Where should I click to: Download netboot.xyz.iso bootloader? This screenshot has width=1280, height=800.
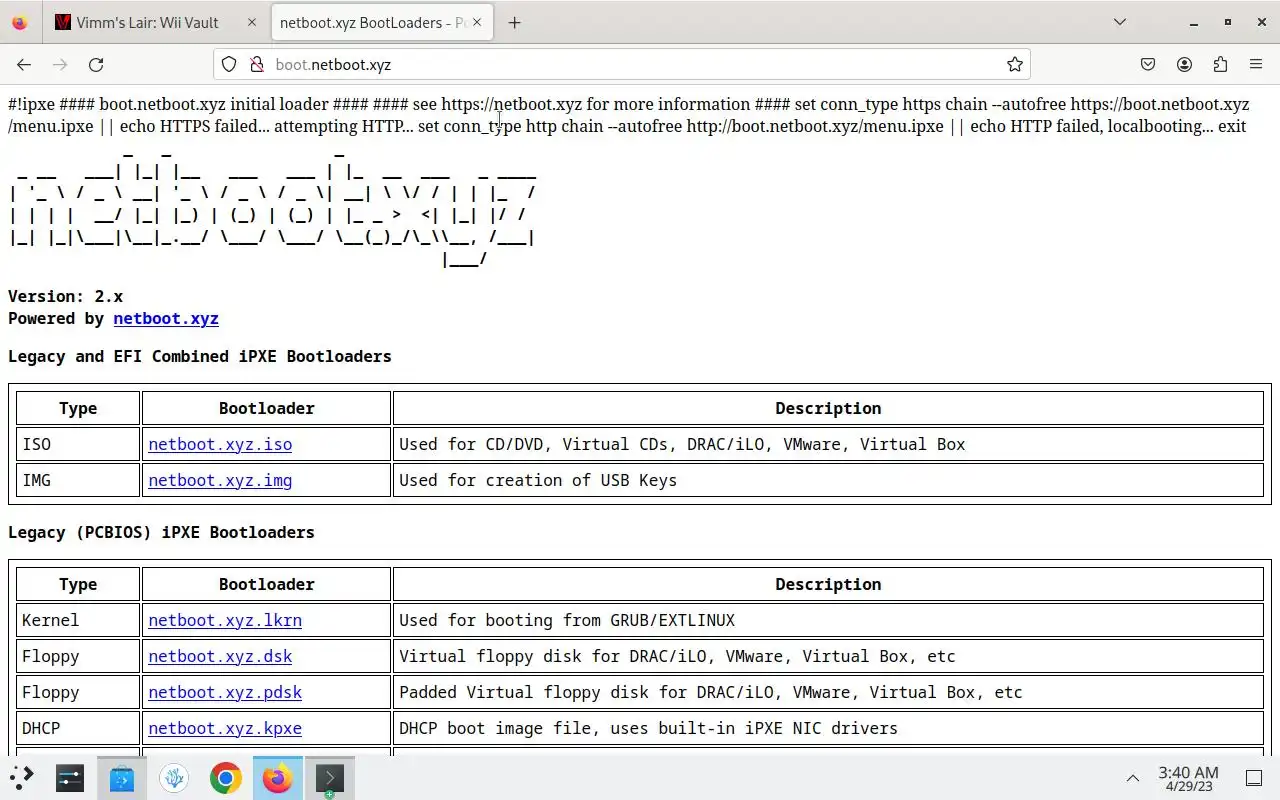[x=220, y=444]
